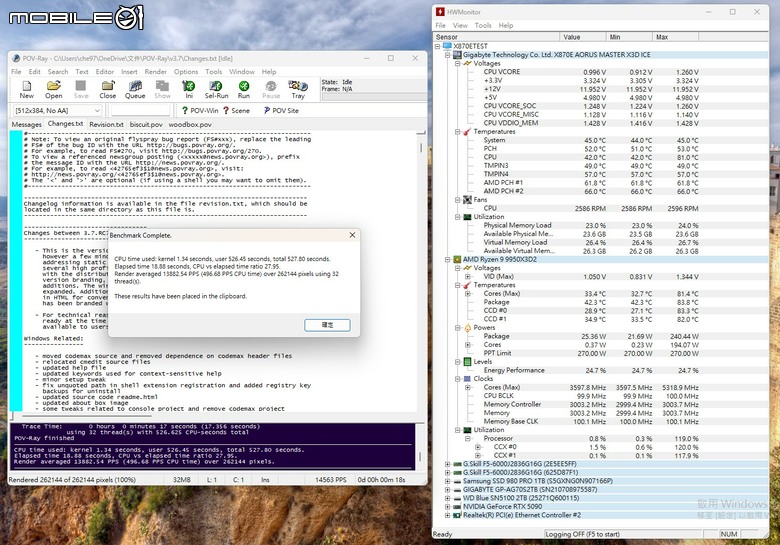The height and width of the screenshot is (545, 780).
Task: Click the Show render window icon
Action: [x=162, y=90]
